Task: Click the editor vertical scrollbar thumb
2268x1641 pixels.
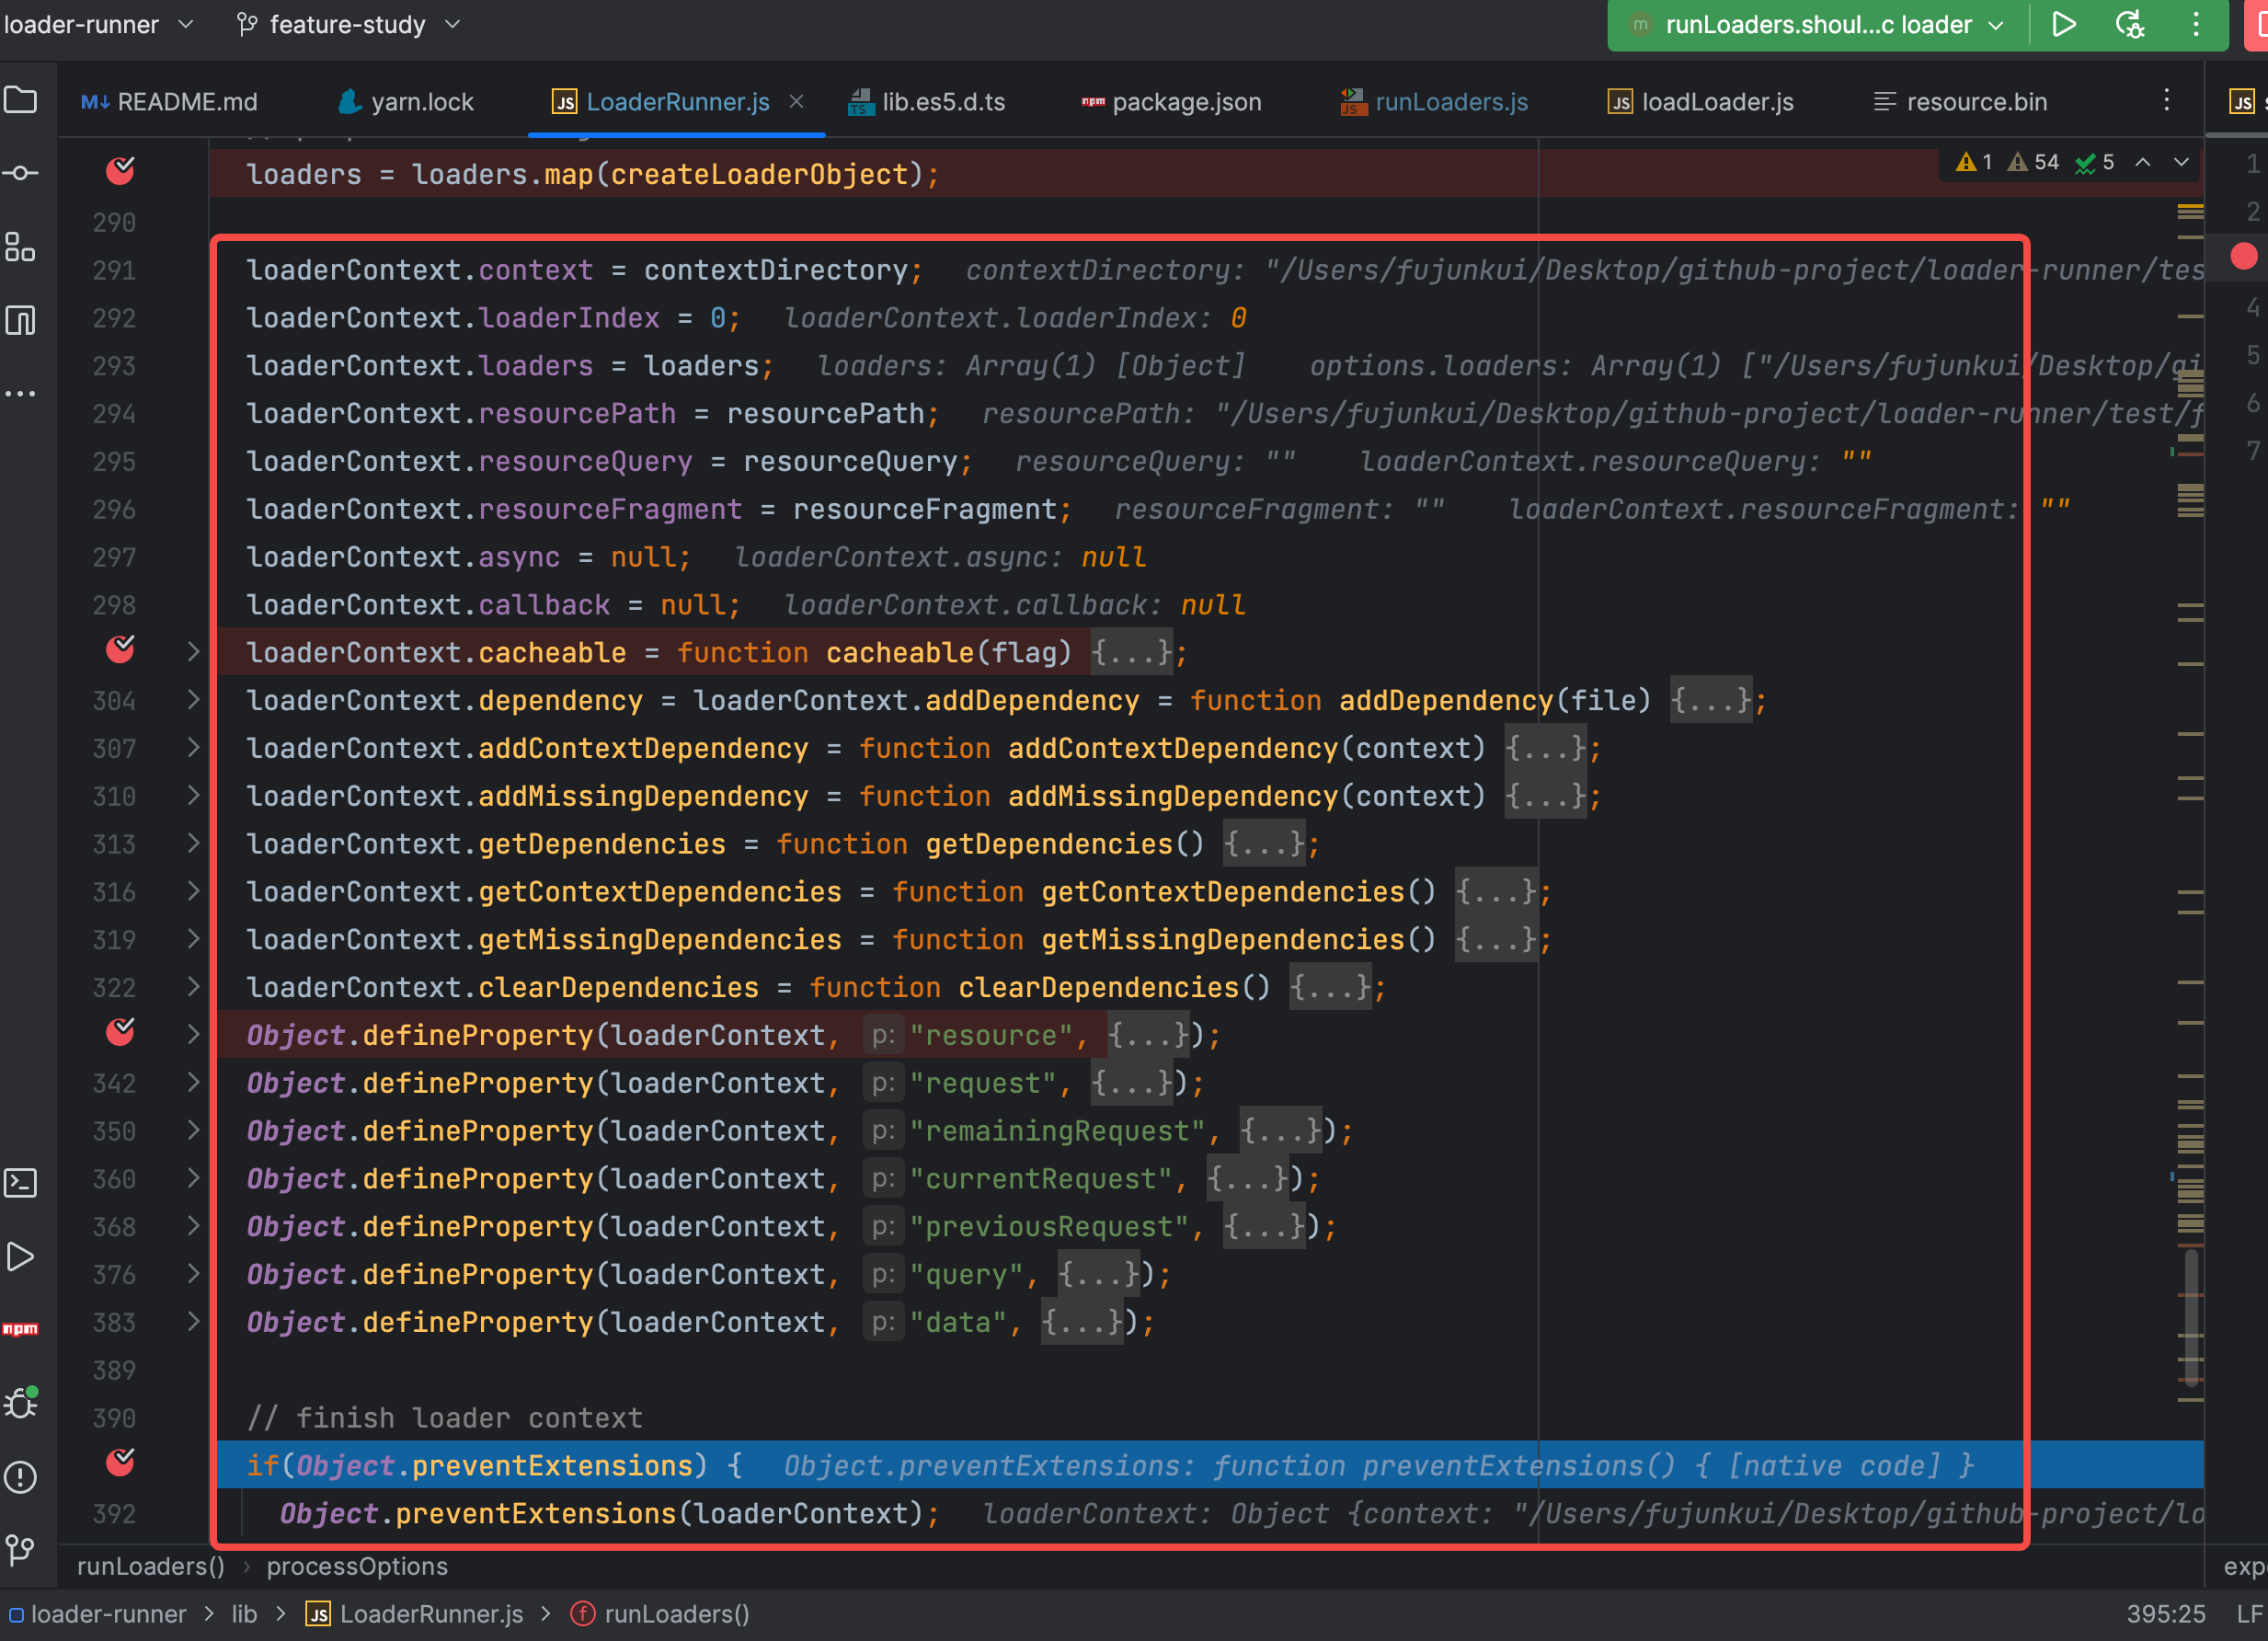Action: pos(2190,1318)
